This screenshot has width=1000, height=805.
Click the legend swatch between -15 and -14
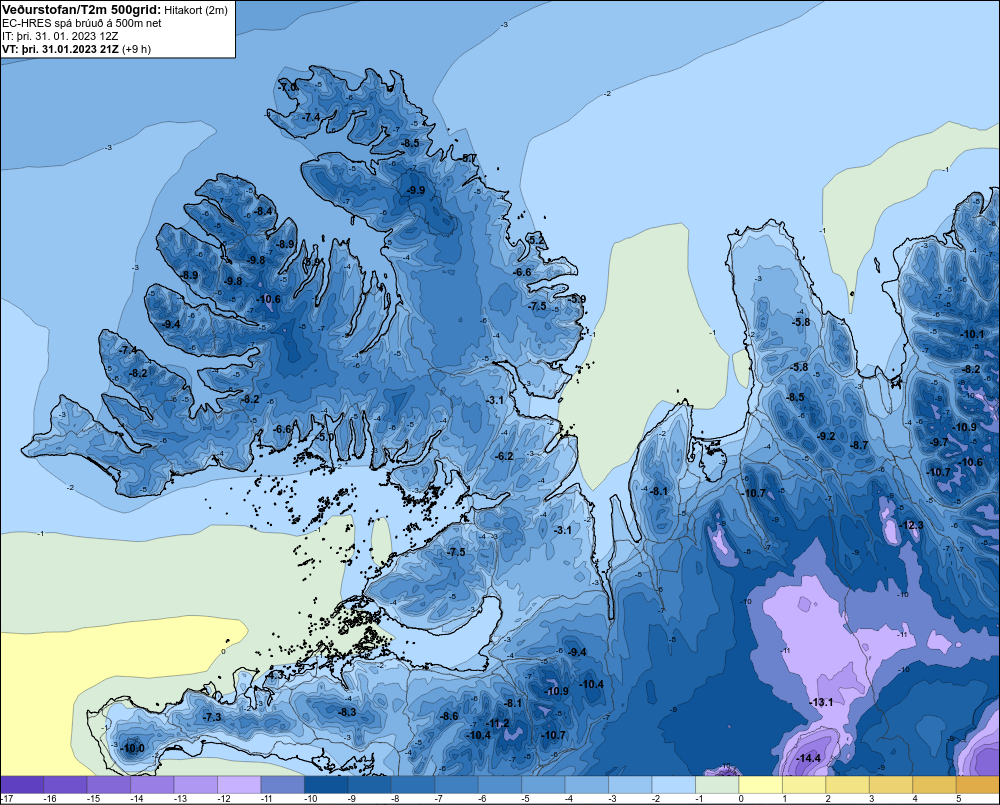[x=109, y=785]
